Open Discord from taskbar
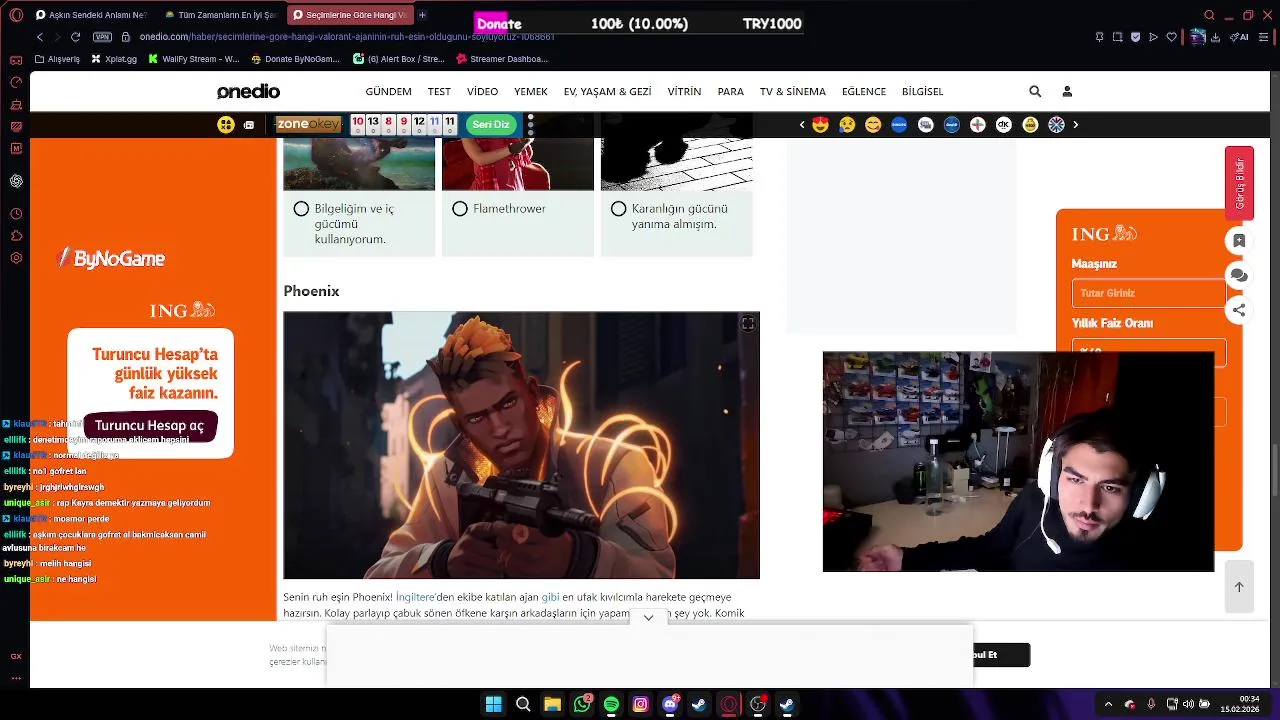 pyautogui.click(x=670, y=705)
